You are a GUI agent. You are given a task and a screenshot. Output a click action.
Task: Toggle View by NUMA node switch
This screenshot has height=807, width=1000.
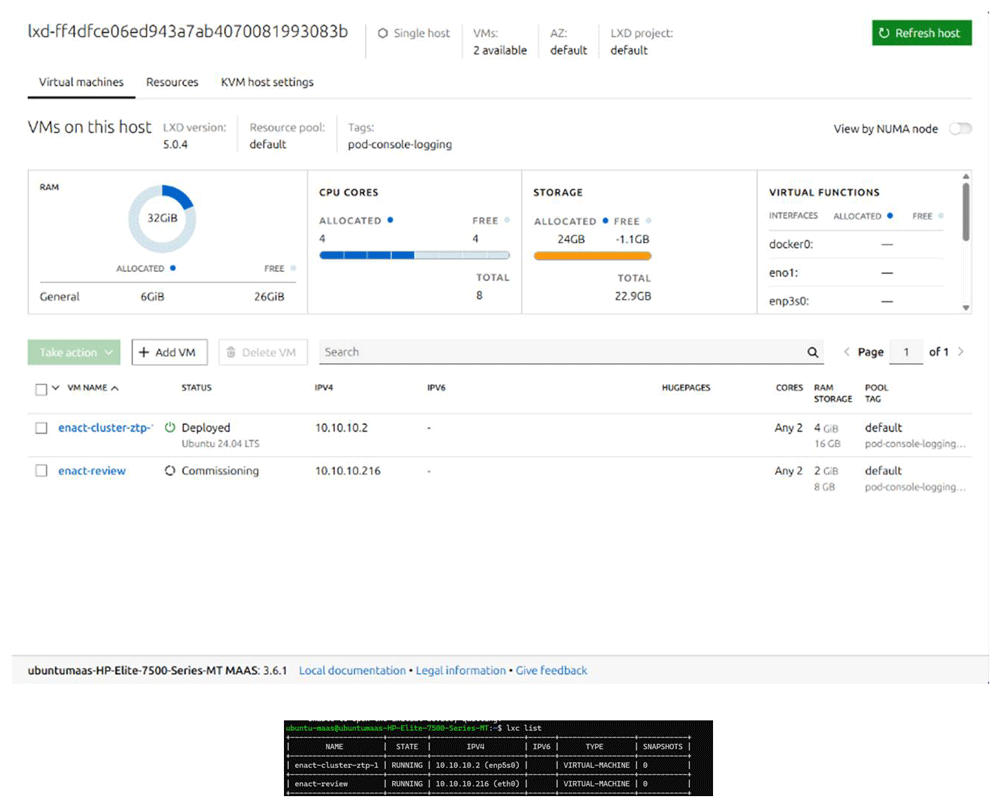[960, 129]
